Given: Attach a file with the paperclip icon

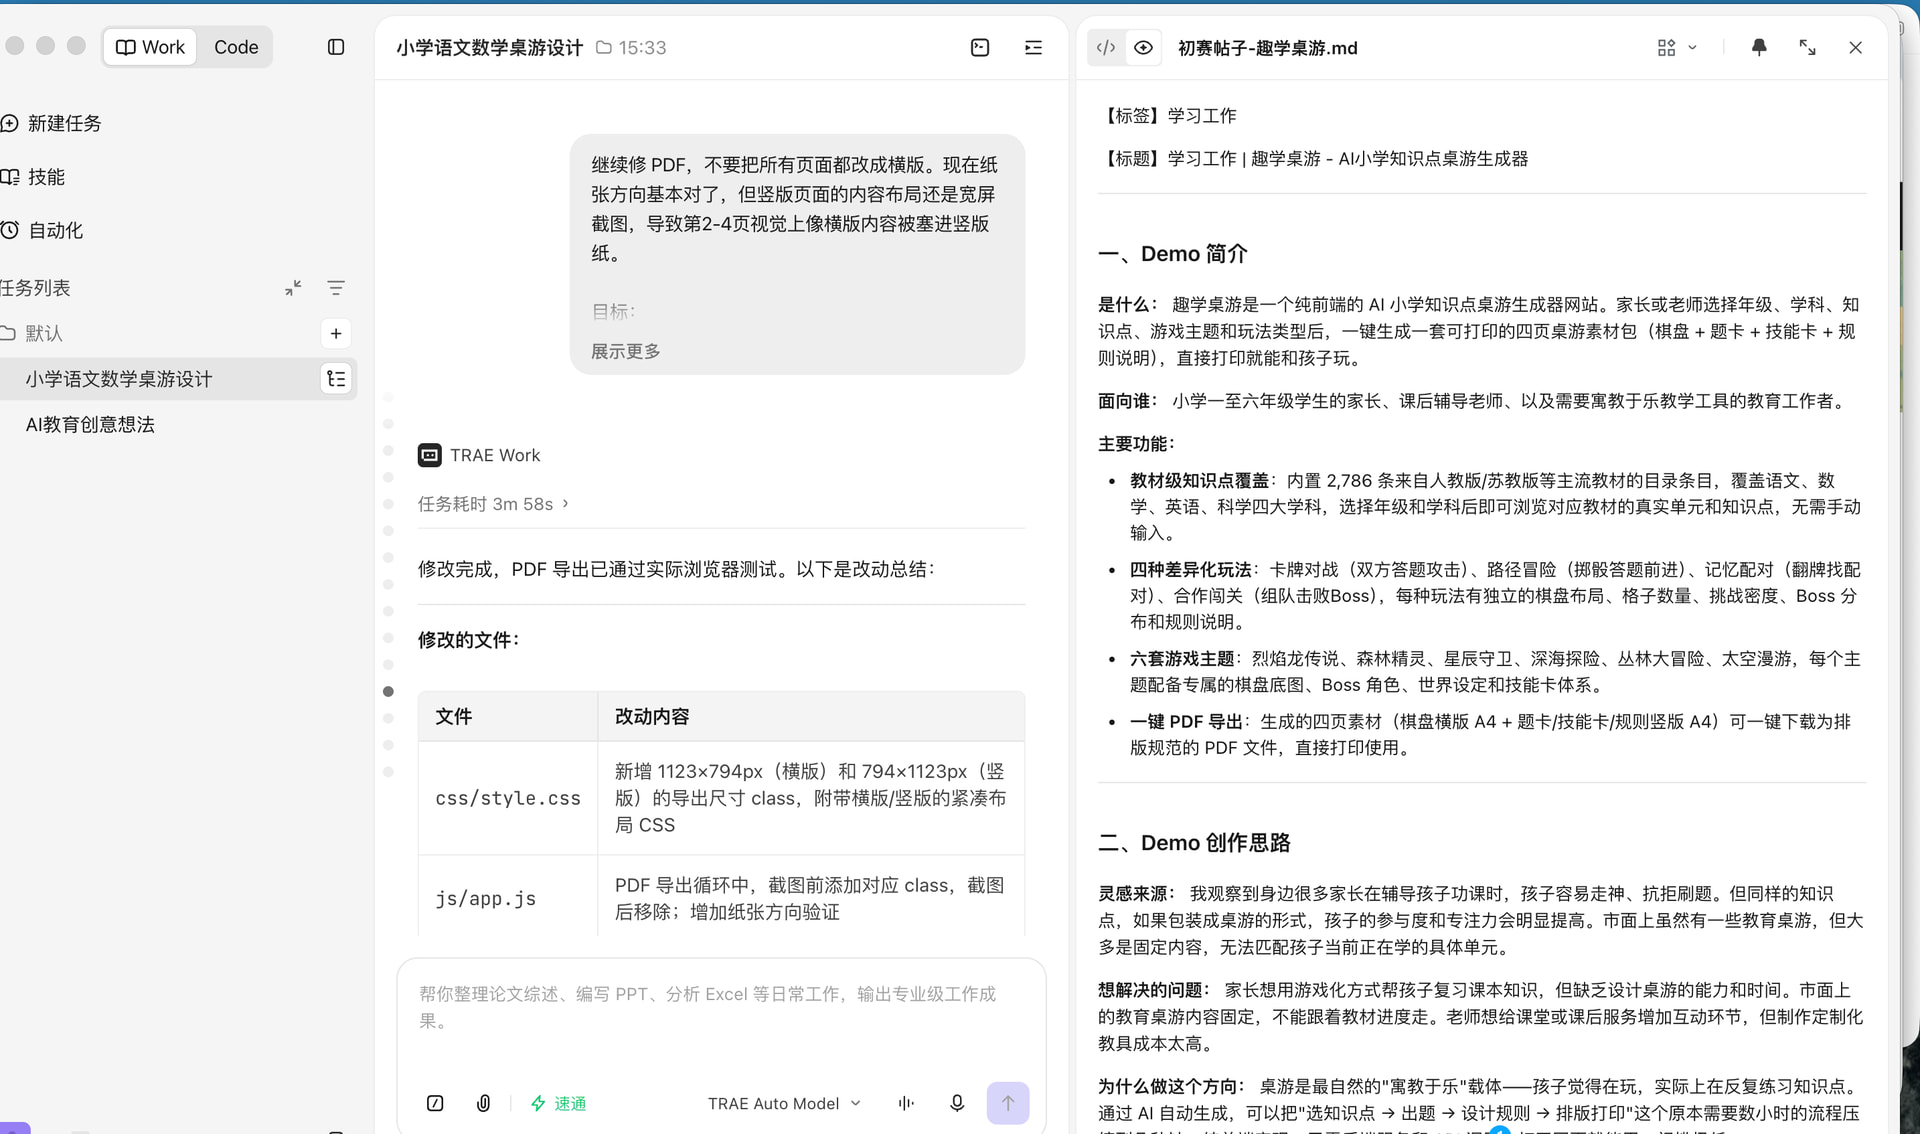Looking at the screenshot, I should pyautogui.click(x=483, y=1103).
